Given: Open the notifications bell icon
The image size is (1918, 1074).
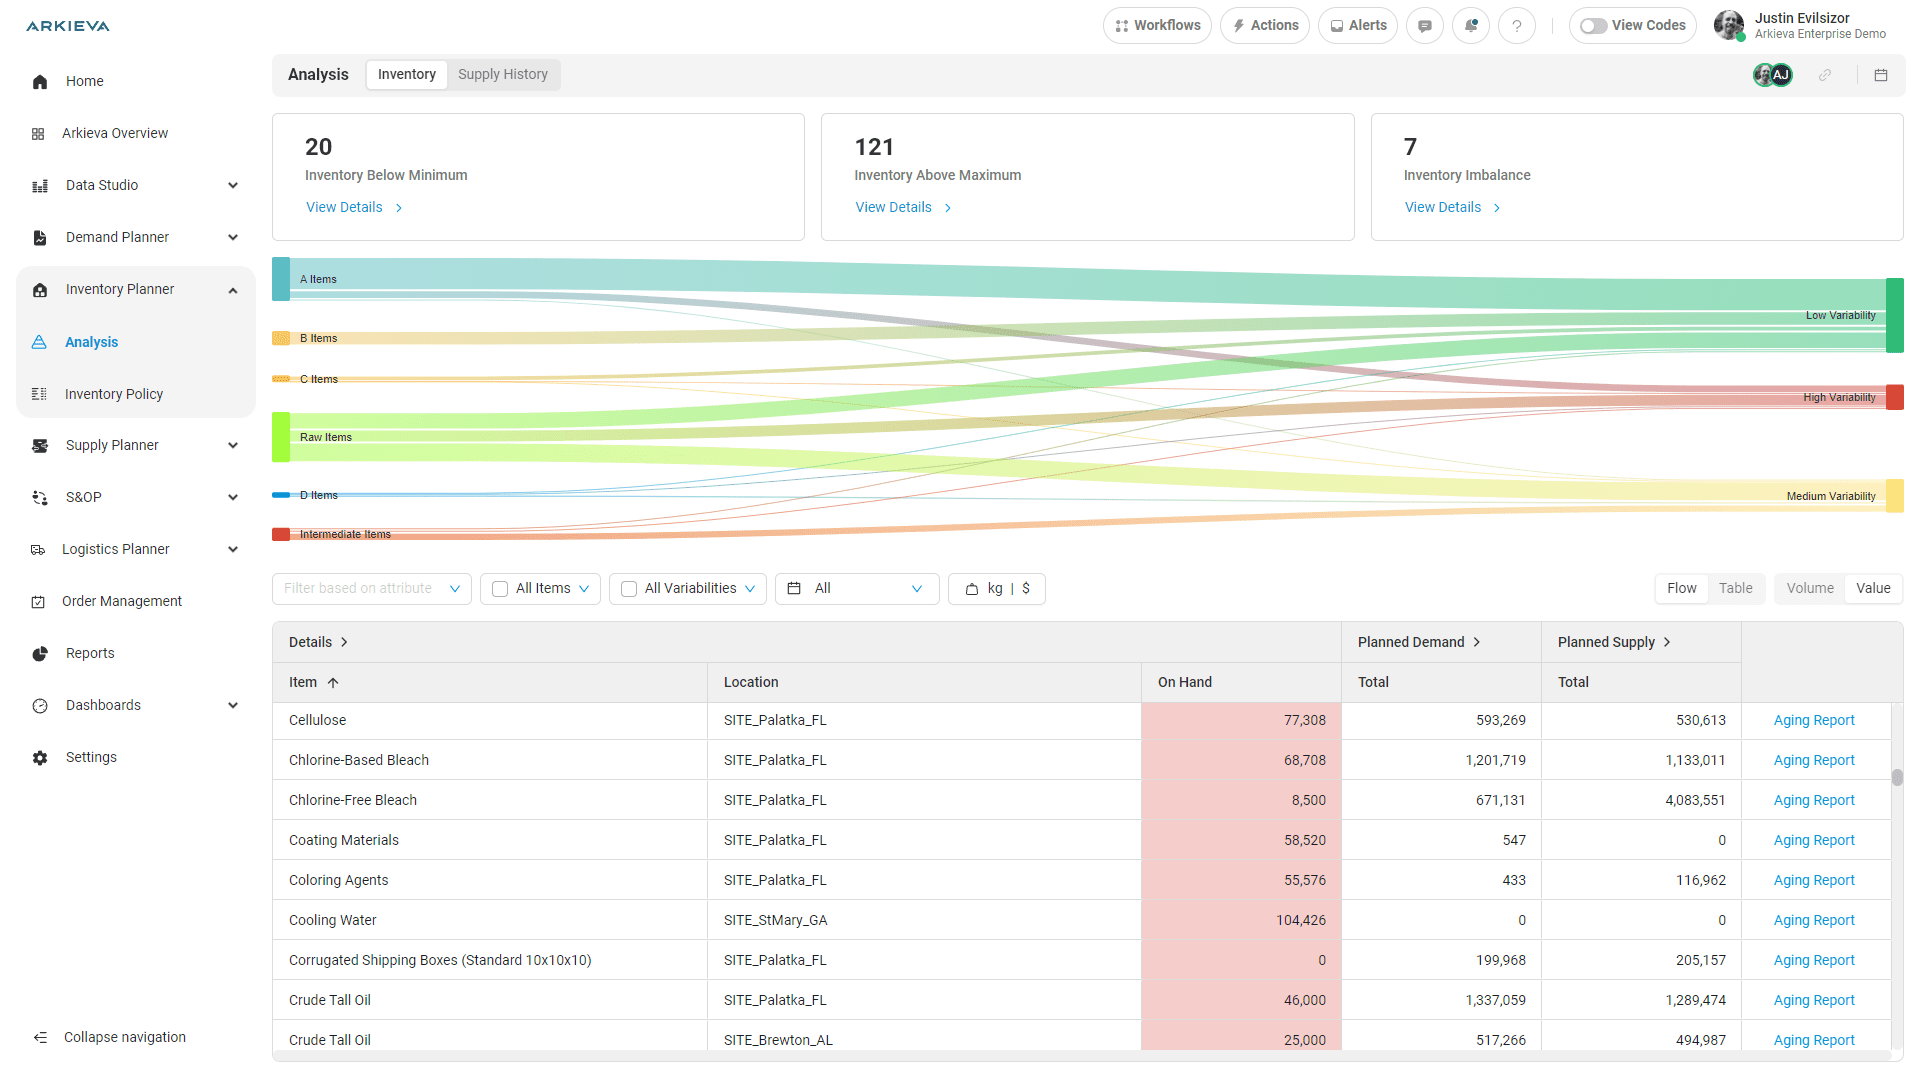Looking at the screenshot, I should click(1471, 26).
